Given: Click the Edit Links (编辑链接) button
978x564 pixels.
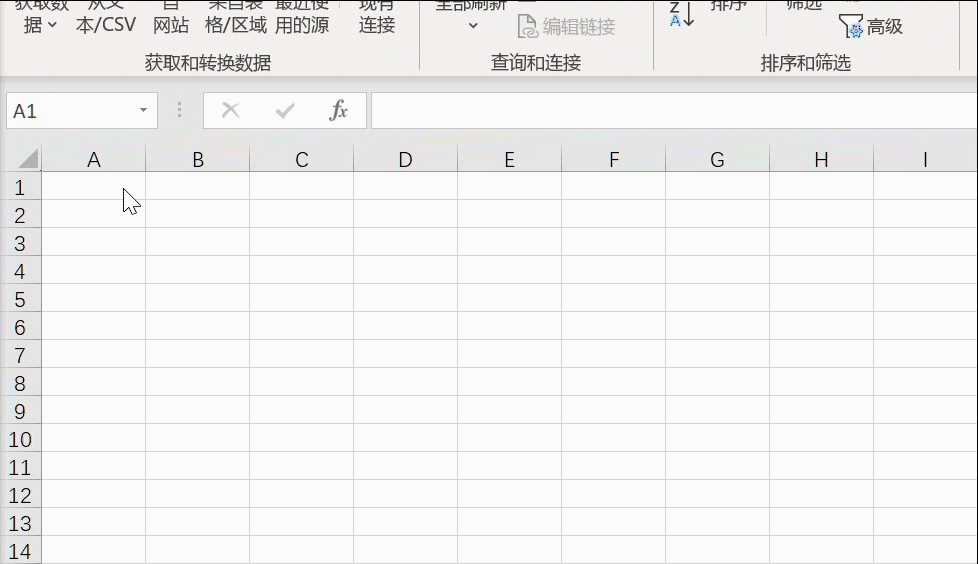Looking at the screenshot, I should (566, 26).
